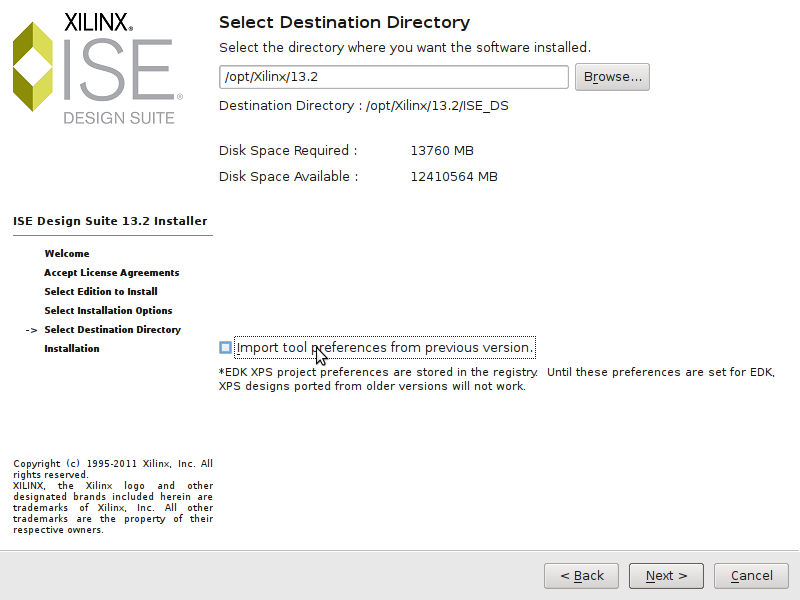Click the Browse... button
The image size is (800, 600).
612,77
